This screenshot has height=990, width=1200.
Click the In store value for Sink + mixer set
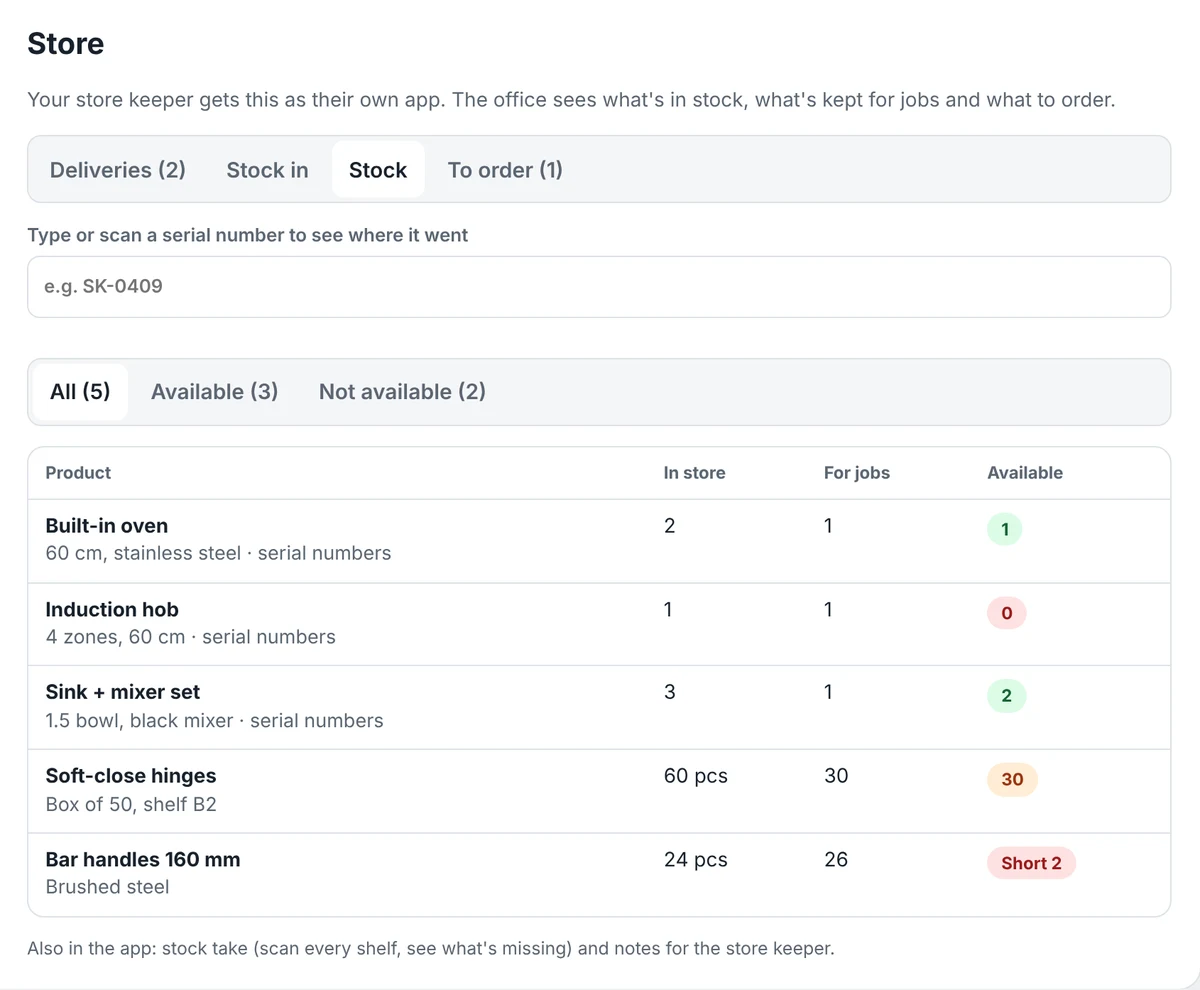coord(670,692)
